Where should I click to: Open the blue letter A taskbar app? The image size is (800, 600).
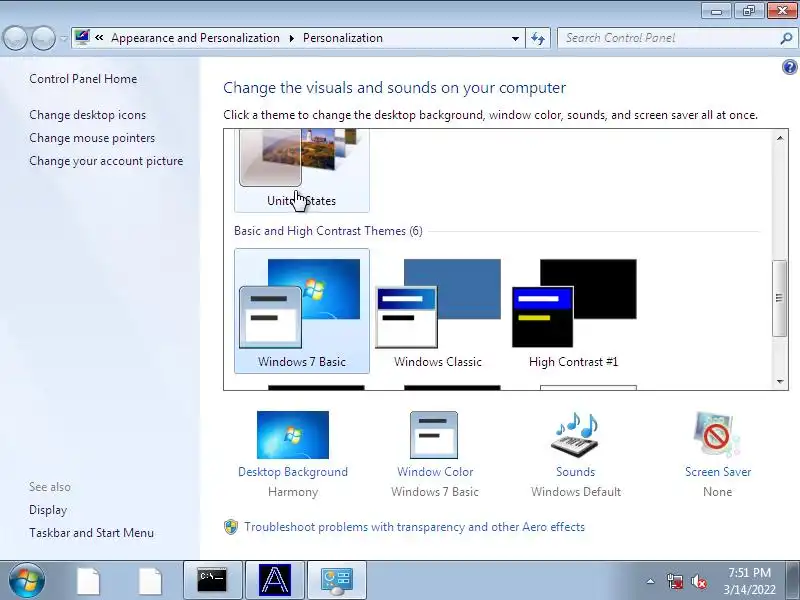[274, 580]
